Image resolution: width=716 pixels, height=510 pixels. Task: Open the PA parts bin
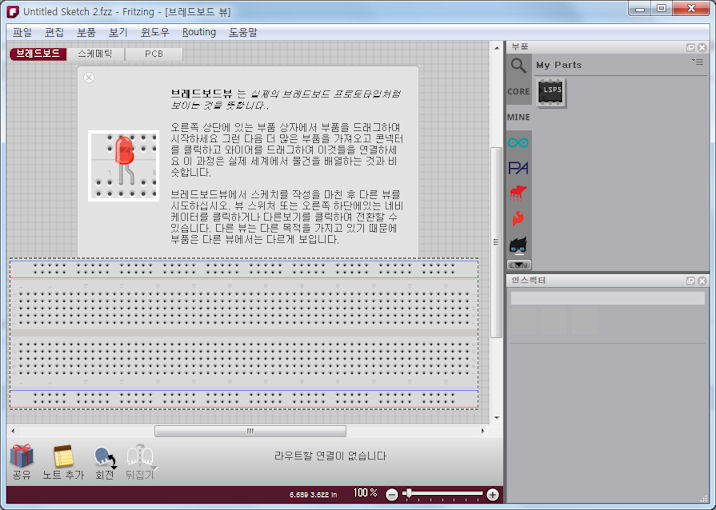[518, 168]
